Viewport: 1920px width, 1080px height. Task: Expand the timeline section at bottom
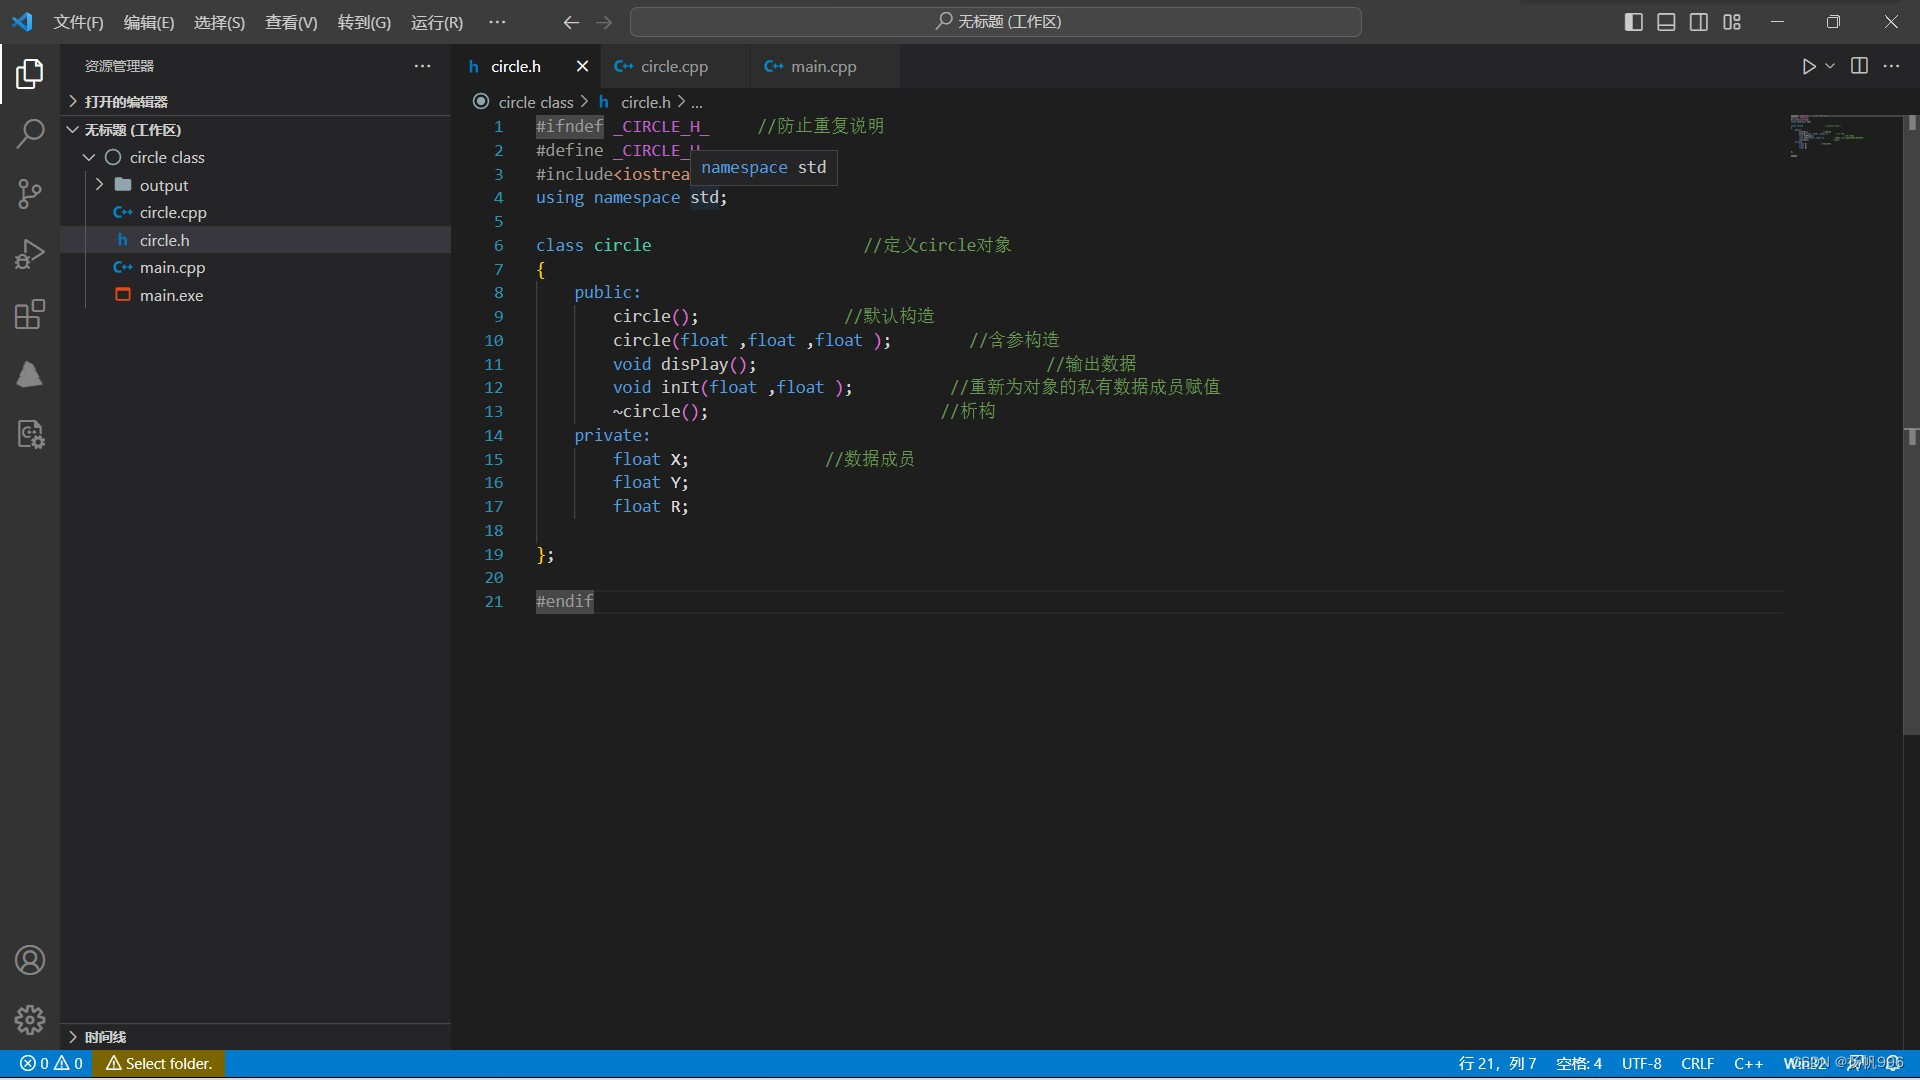pyautogui.click(x=105, y=1037)
